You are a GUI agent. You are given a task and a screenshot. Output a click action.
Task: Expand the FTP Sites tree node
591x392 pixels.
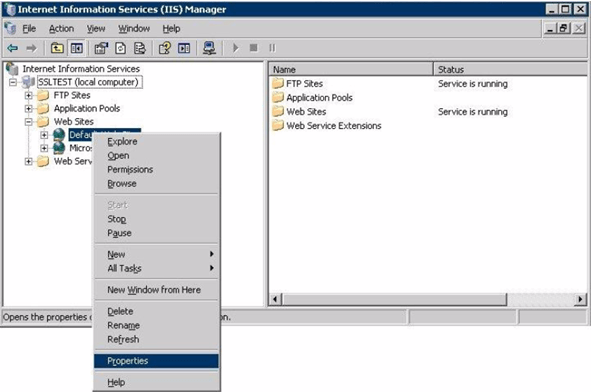(x=29, y=95)
